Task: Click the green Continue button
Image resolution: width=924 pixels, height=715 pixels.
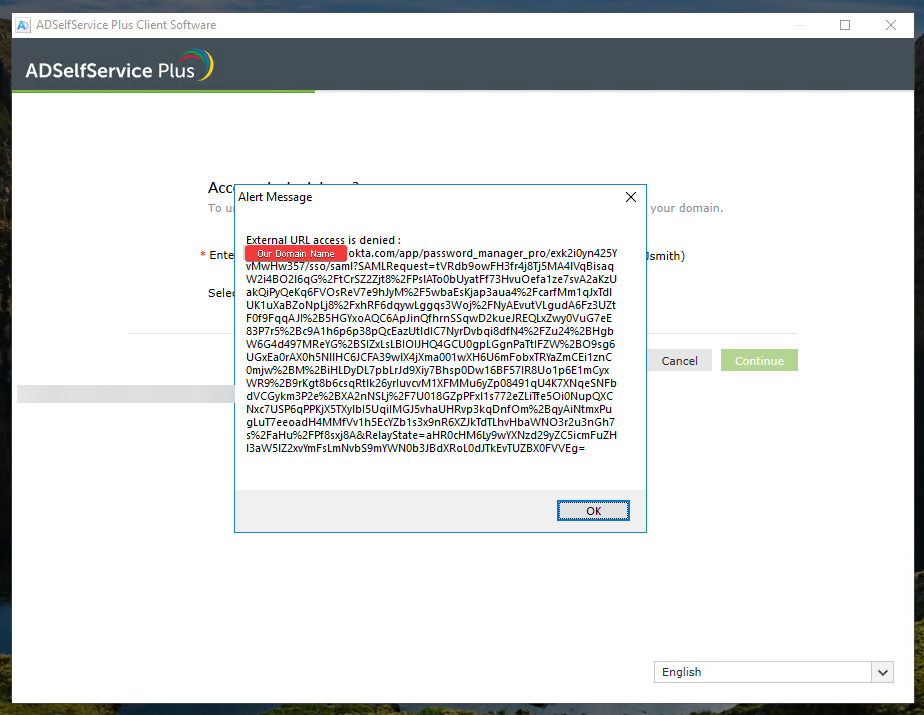Action: coord(759,361)
